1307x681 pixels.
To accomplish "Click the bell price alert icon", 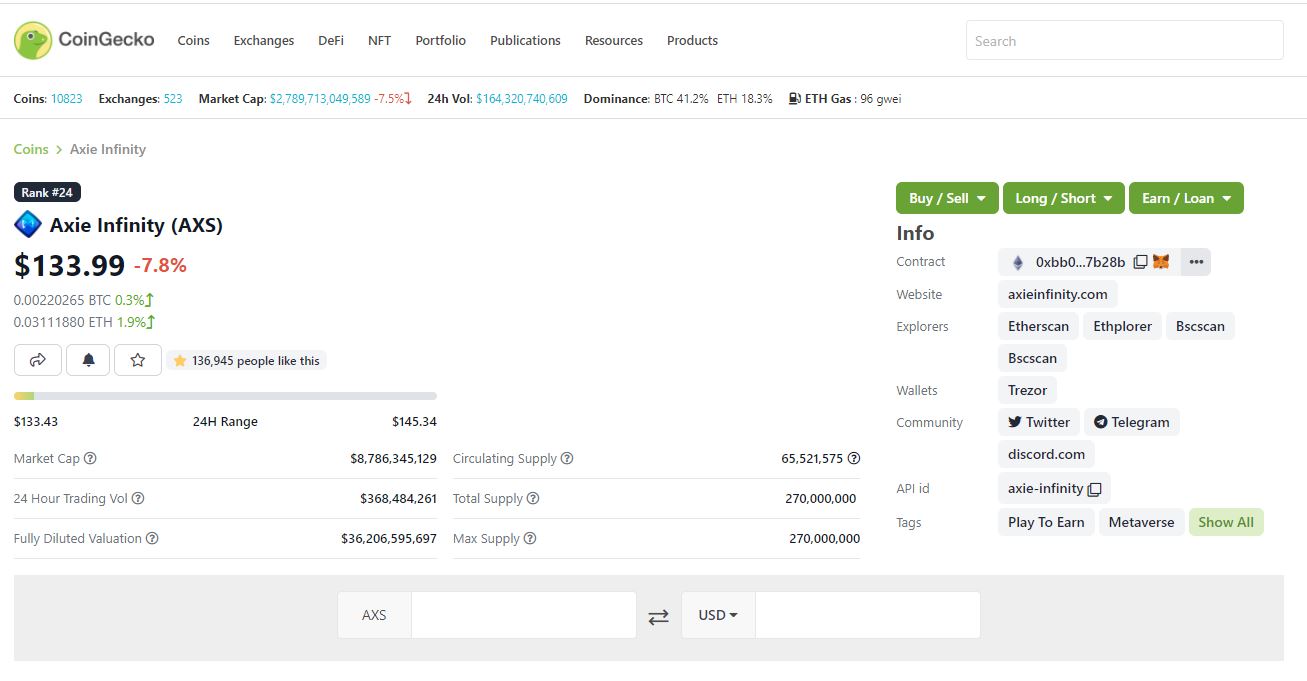I will [x=88, y=360].
